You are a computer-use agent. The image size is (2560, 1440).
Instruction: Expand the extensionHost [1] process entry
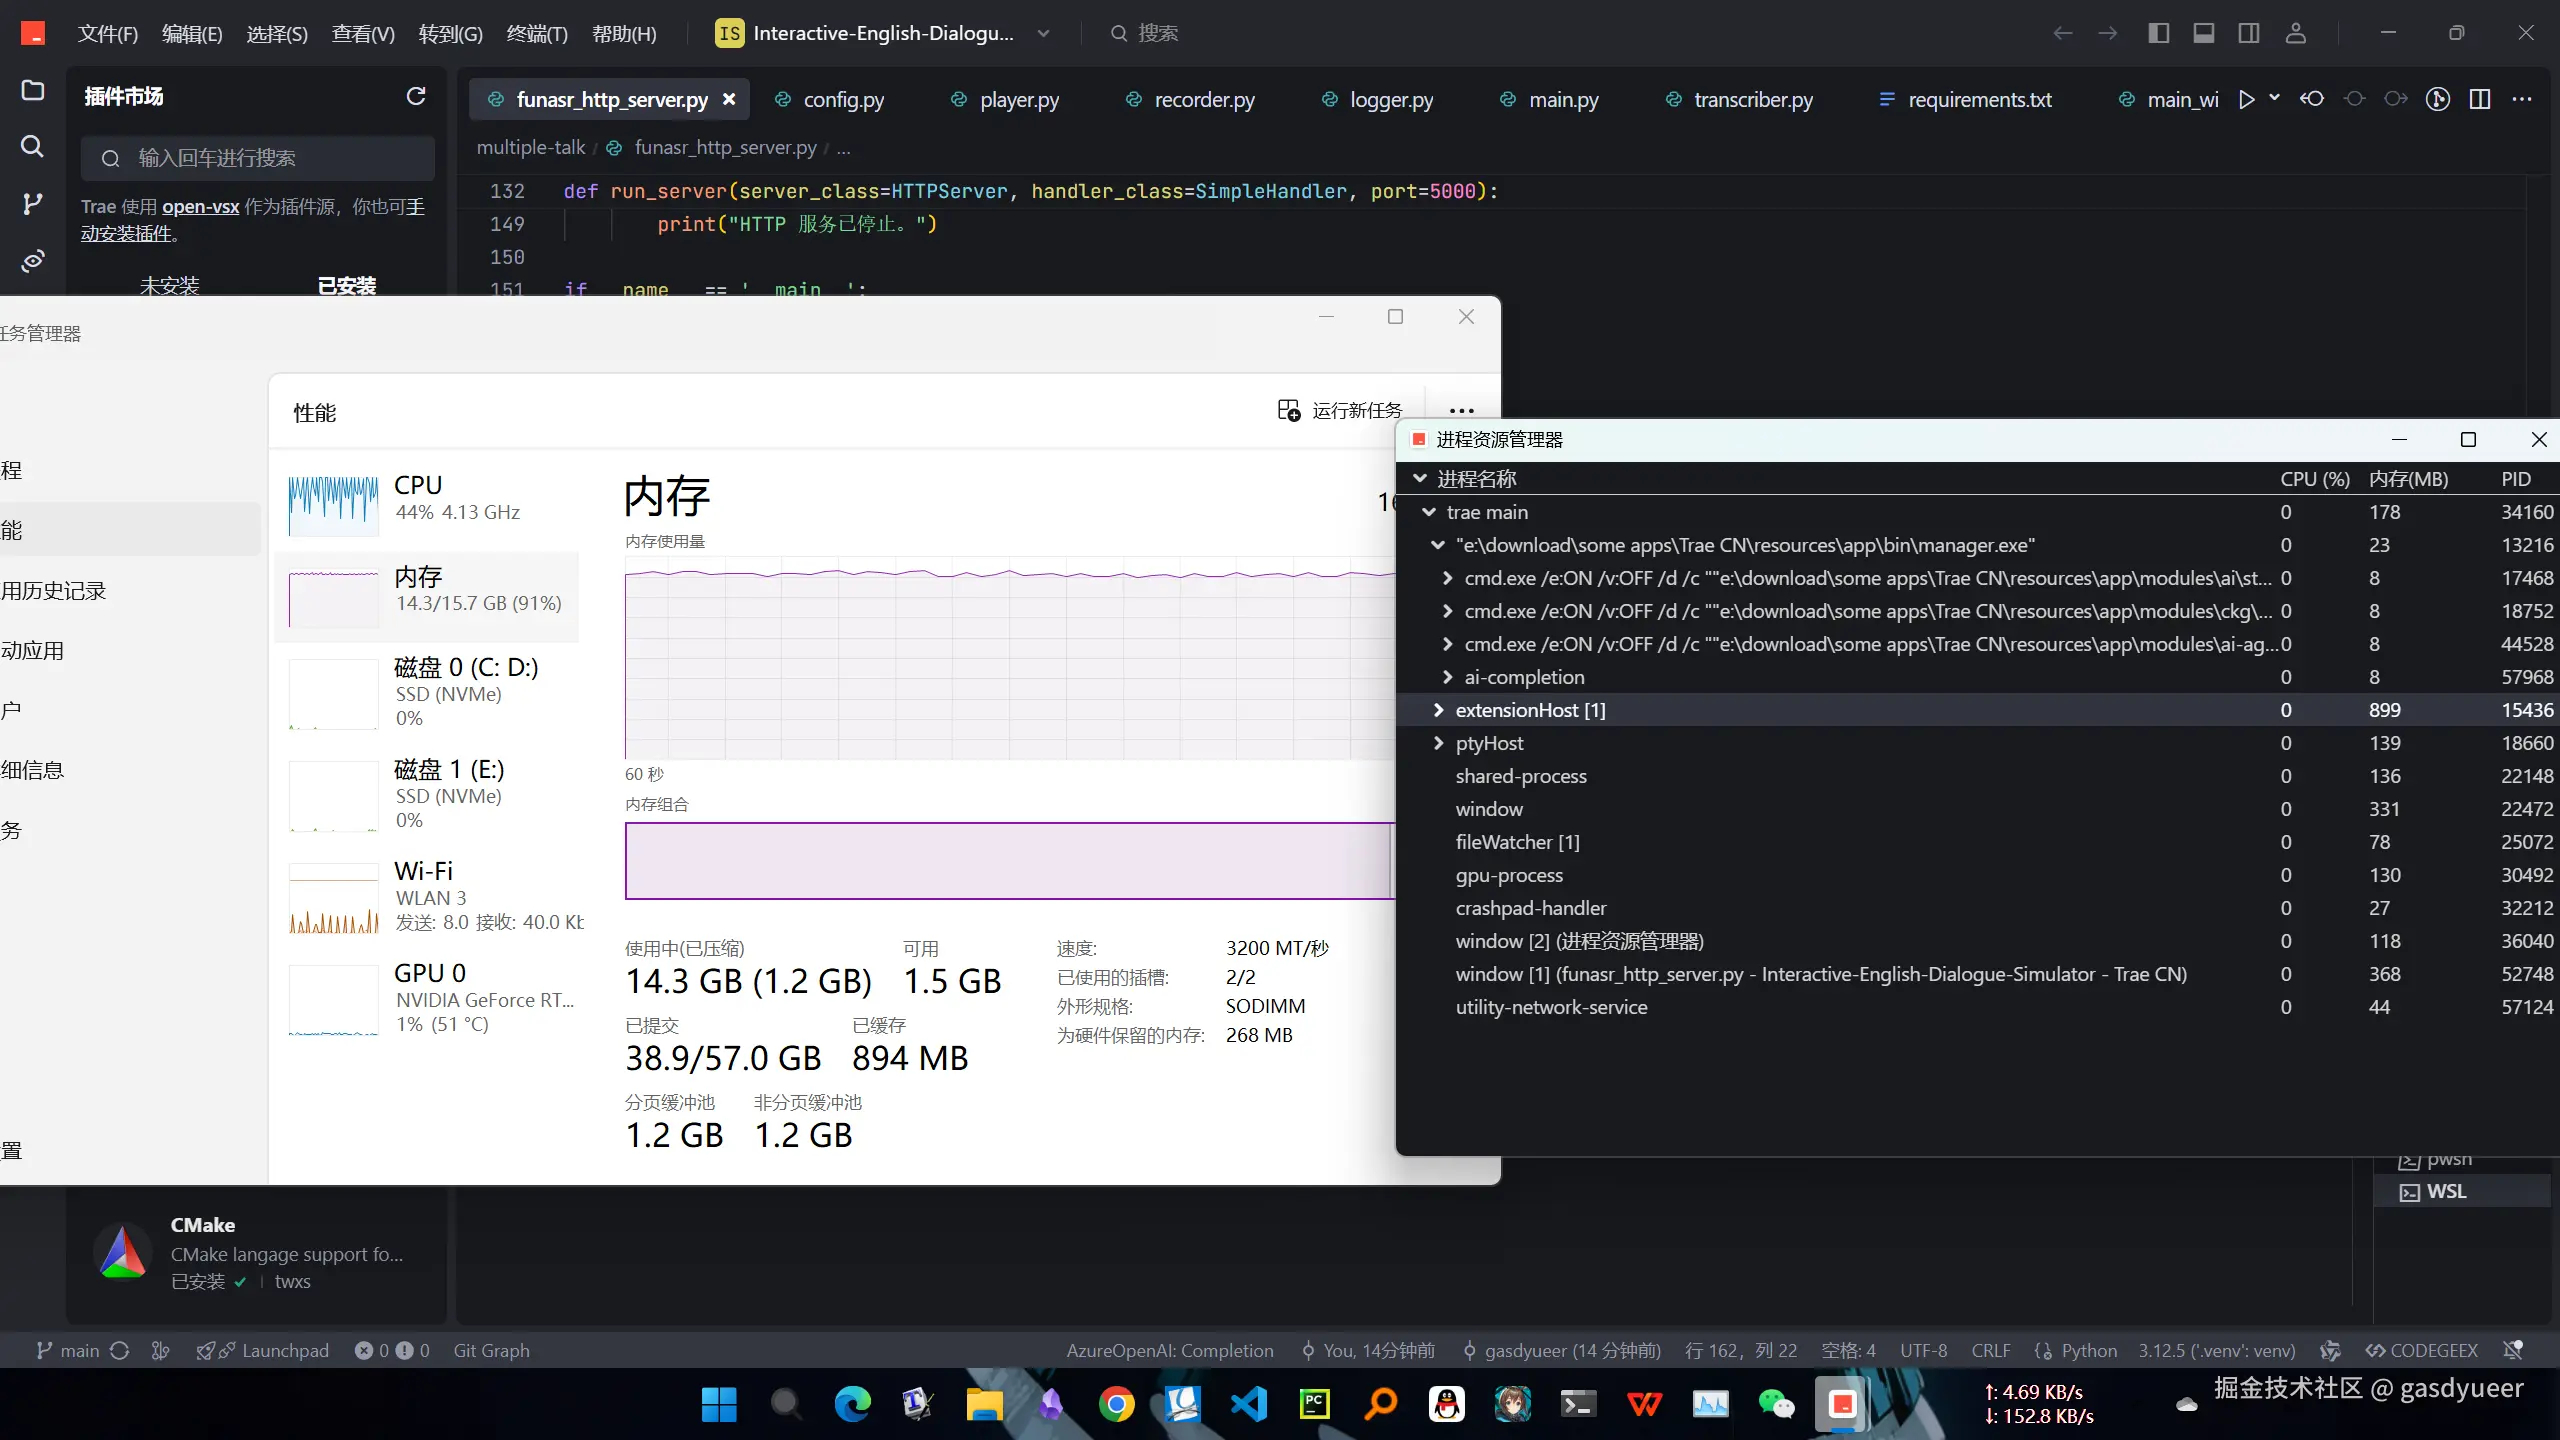[1438, 709]
